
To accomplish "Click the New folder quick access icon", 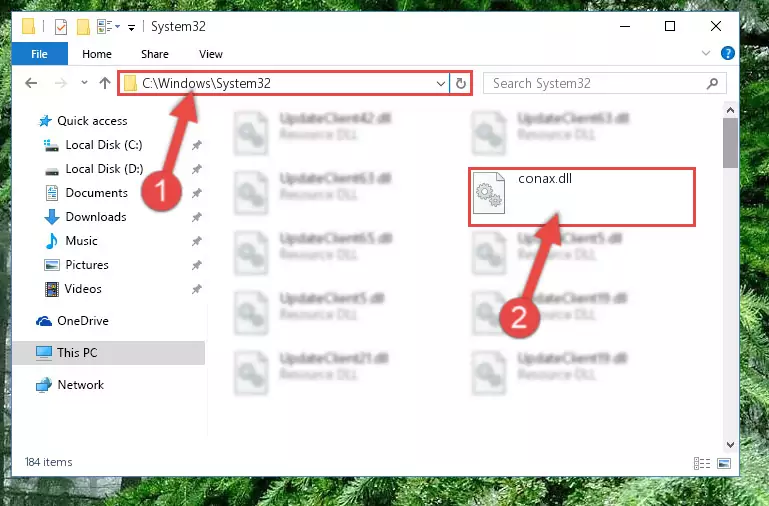I will (x=83, y=26).
